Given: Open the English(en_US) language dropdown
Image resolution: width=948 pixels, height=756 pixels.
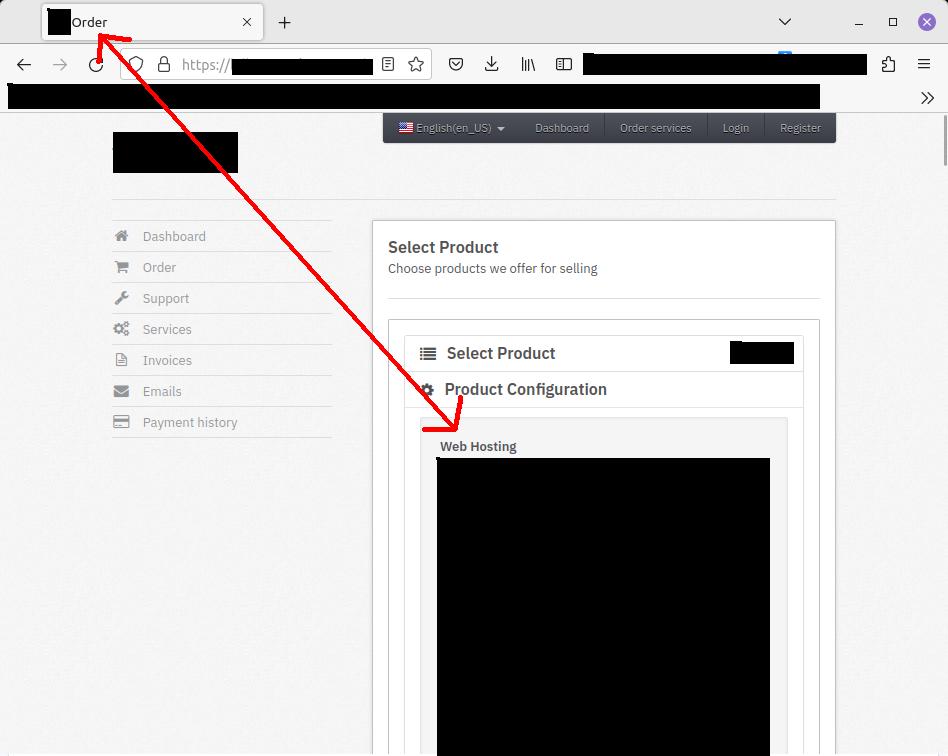Looking at the screenshot, I should (448, 127).
